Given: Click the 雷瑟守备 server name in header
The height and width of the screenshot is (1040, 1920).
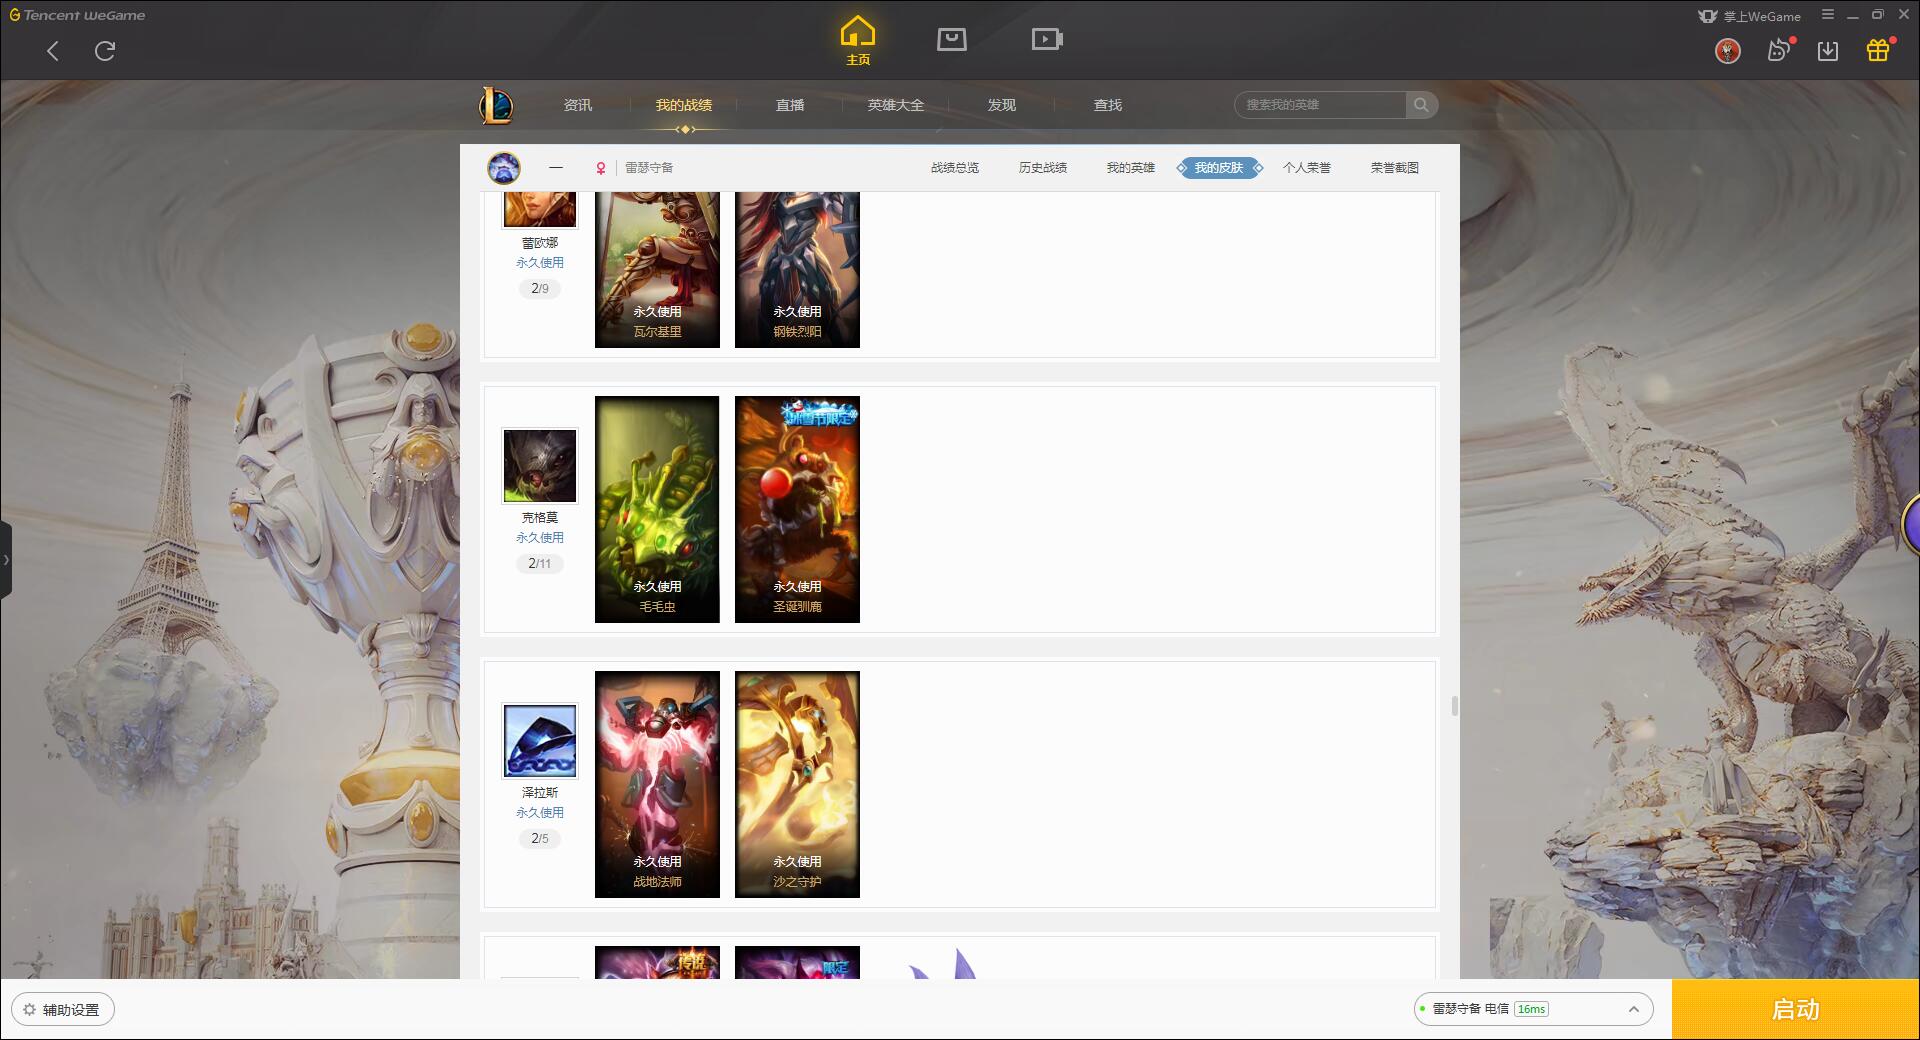Looking at the screenshot, I should click(649, 168).
